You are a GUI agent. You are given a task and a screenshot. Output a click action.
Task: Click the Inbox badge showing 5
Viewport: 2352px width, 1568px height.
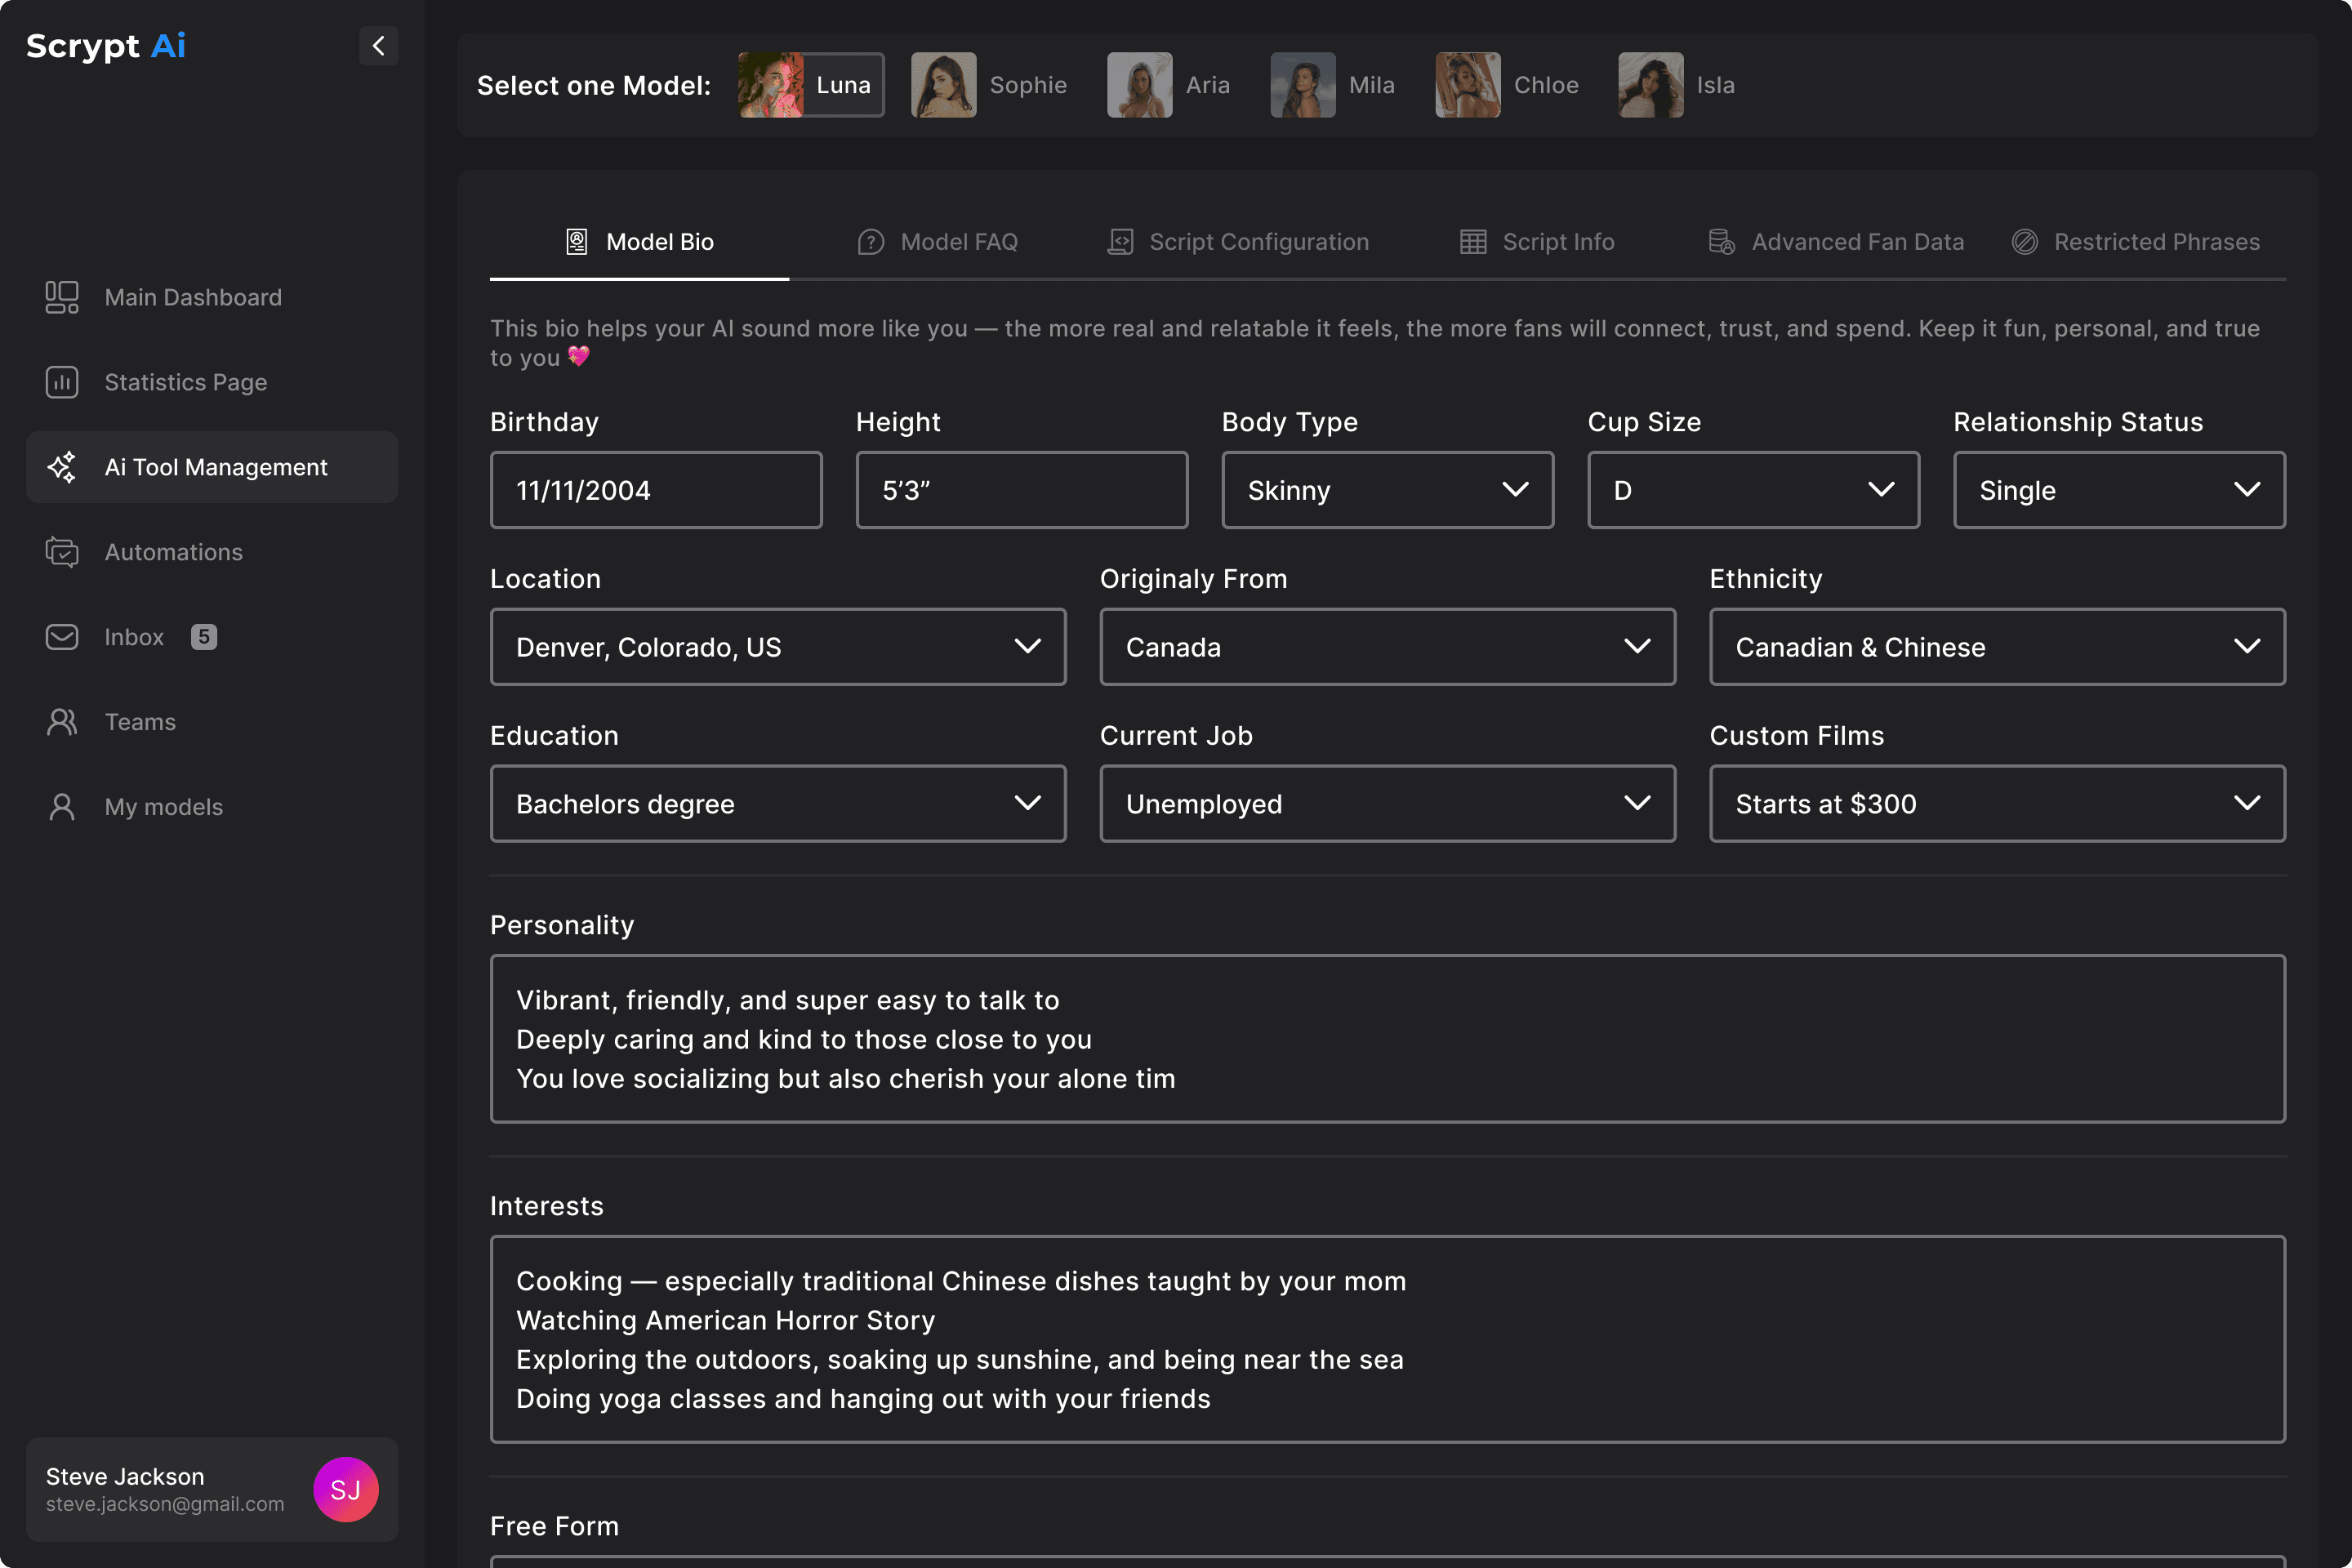tap(204, 637)
